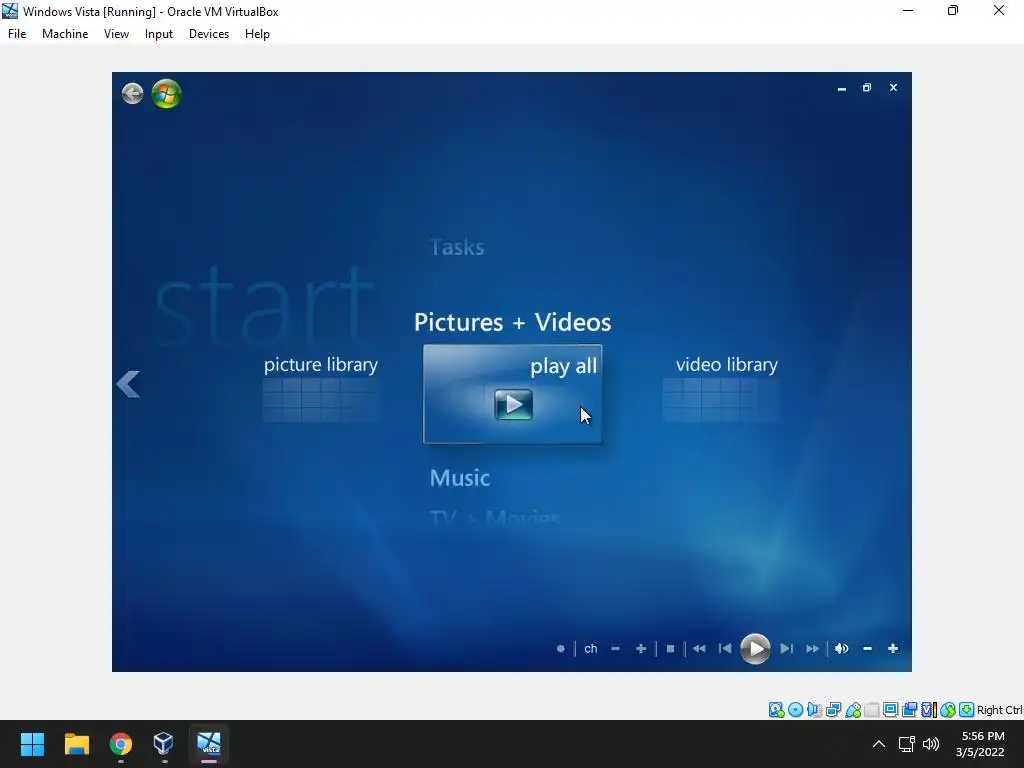Click the green Windows Media Center logo button
The height and width of the screenshot is (768, 1024).
pos(167,94)
